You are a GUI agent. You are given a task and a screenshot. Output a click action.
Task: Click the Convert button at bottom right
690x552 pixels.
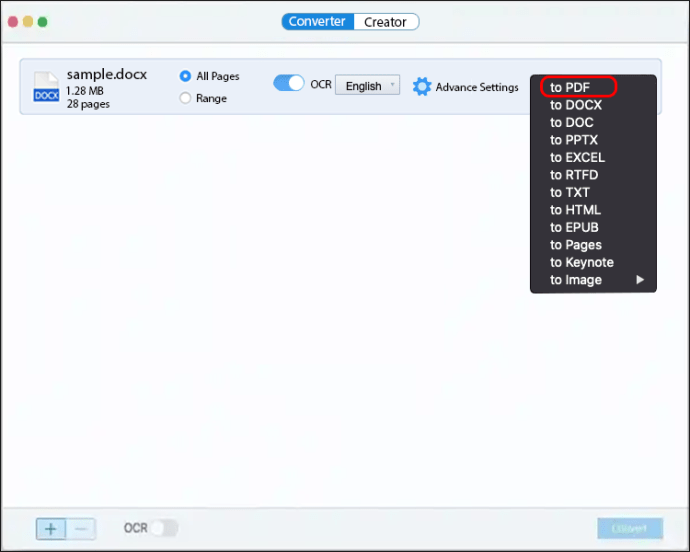pyautogui.click(x=630, y=528)
